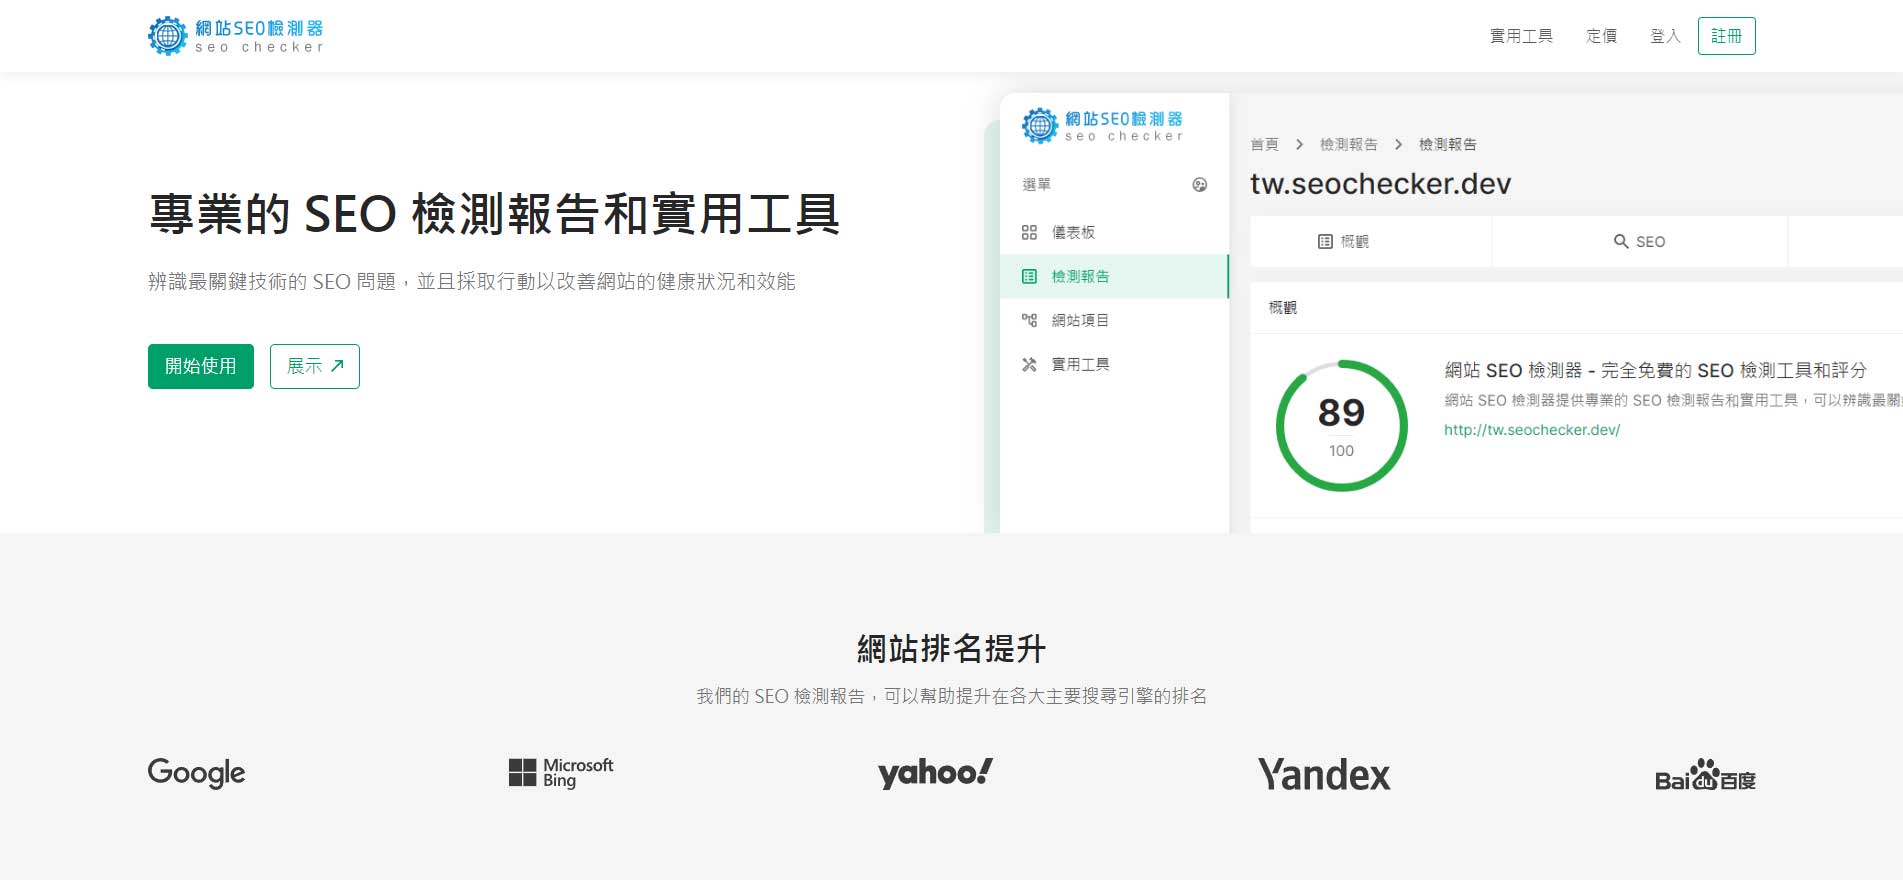The image size is (1903, 880).
Task: Click the site project icon beside 網站項目
Action: [x=1029, y=320]
